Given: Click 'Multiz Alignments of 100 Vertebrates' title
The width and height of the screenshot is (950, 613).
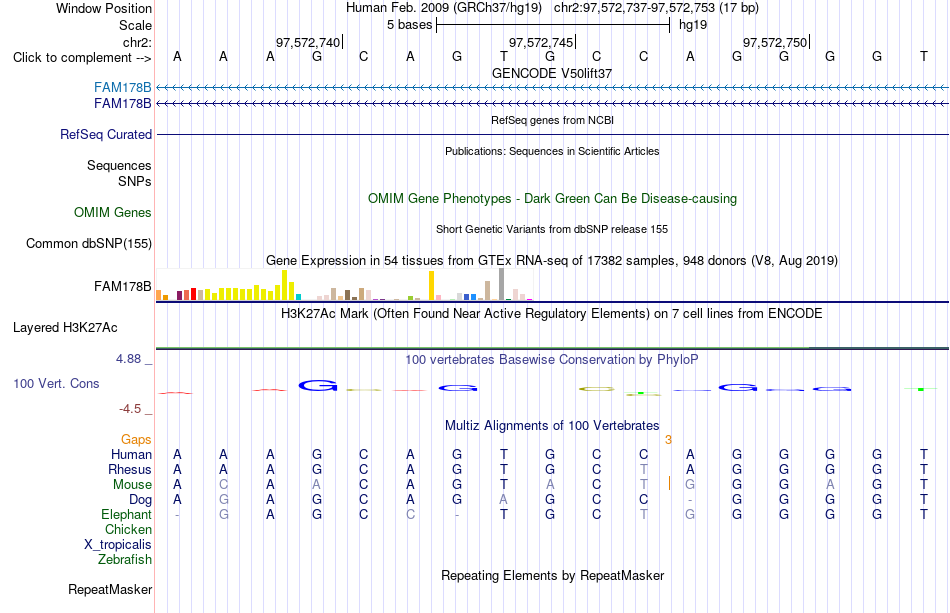Looking at the screenshot, I should 552,426.
